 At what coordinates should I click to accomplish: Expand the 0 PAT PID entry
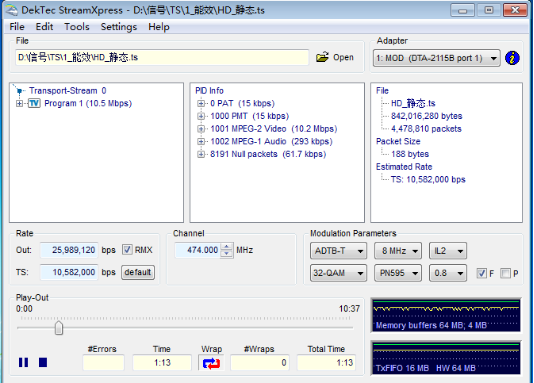point(201,103)
